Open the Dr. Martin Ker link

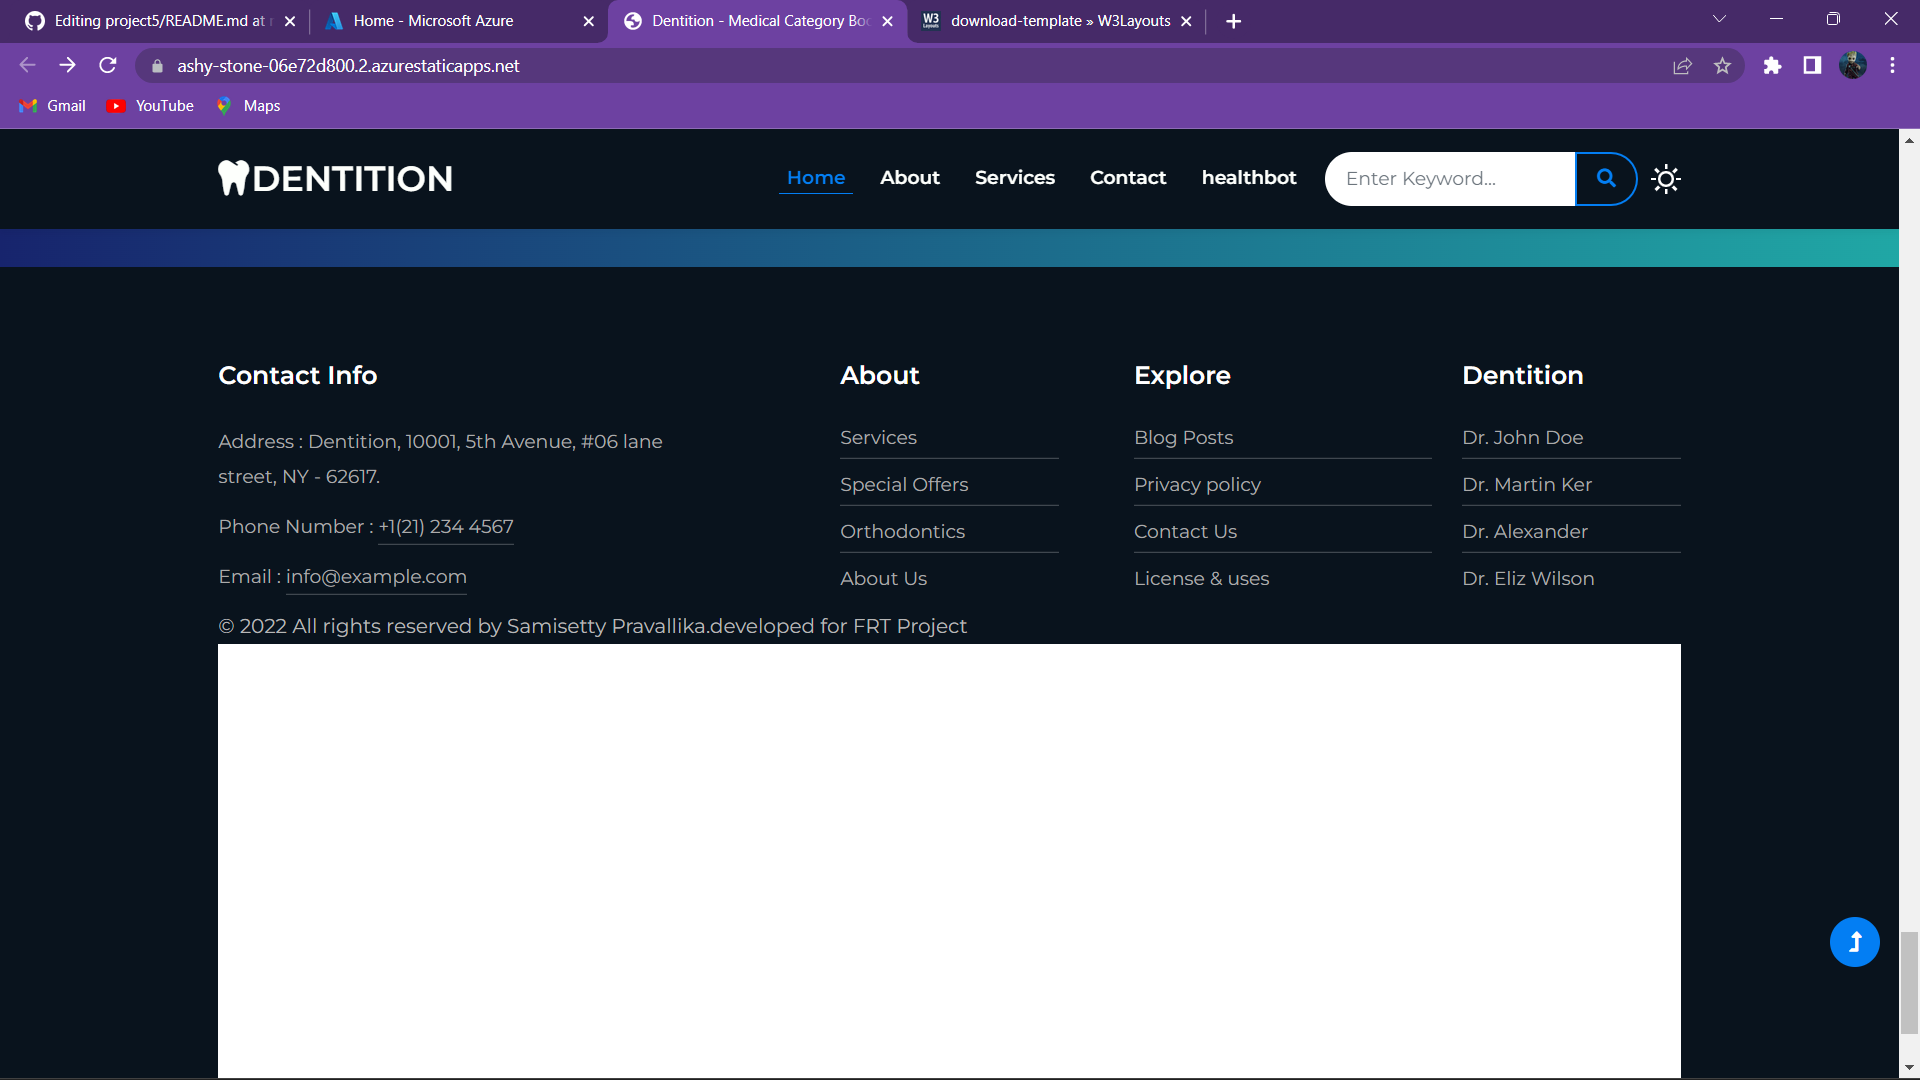[1526, 485]
